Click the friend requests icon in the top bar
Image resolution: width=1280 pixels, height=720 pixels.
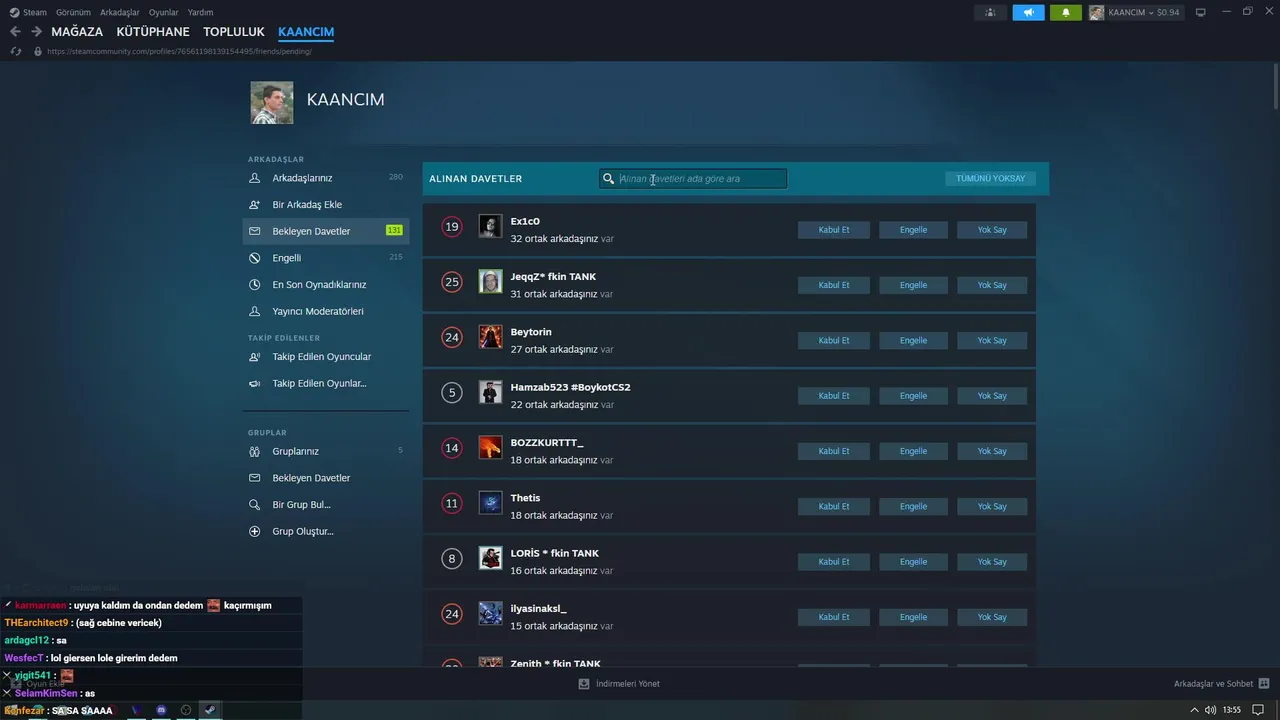pyautogui.click(x=990, y=12)
